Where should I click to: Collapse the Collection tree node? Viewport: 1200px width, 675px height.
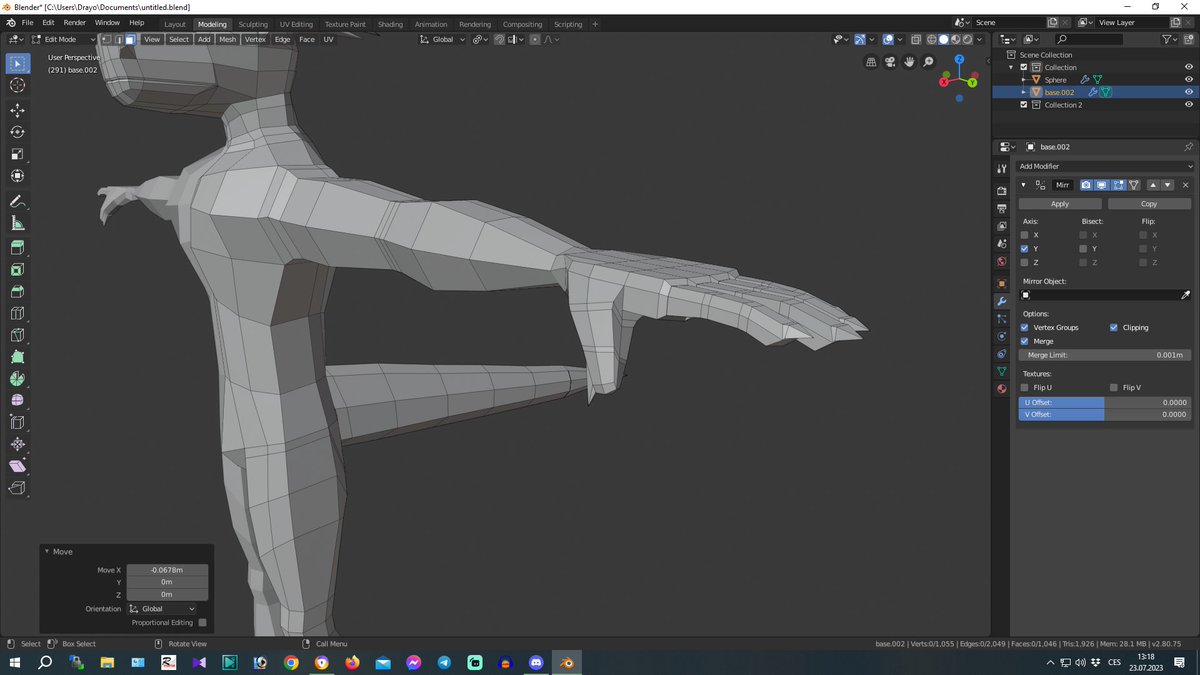click(x=1011, y=67)
